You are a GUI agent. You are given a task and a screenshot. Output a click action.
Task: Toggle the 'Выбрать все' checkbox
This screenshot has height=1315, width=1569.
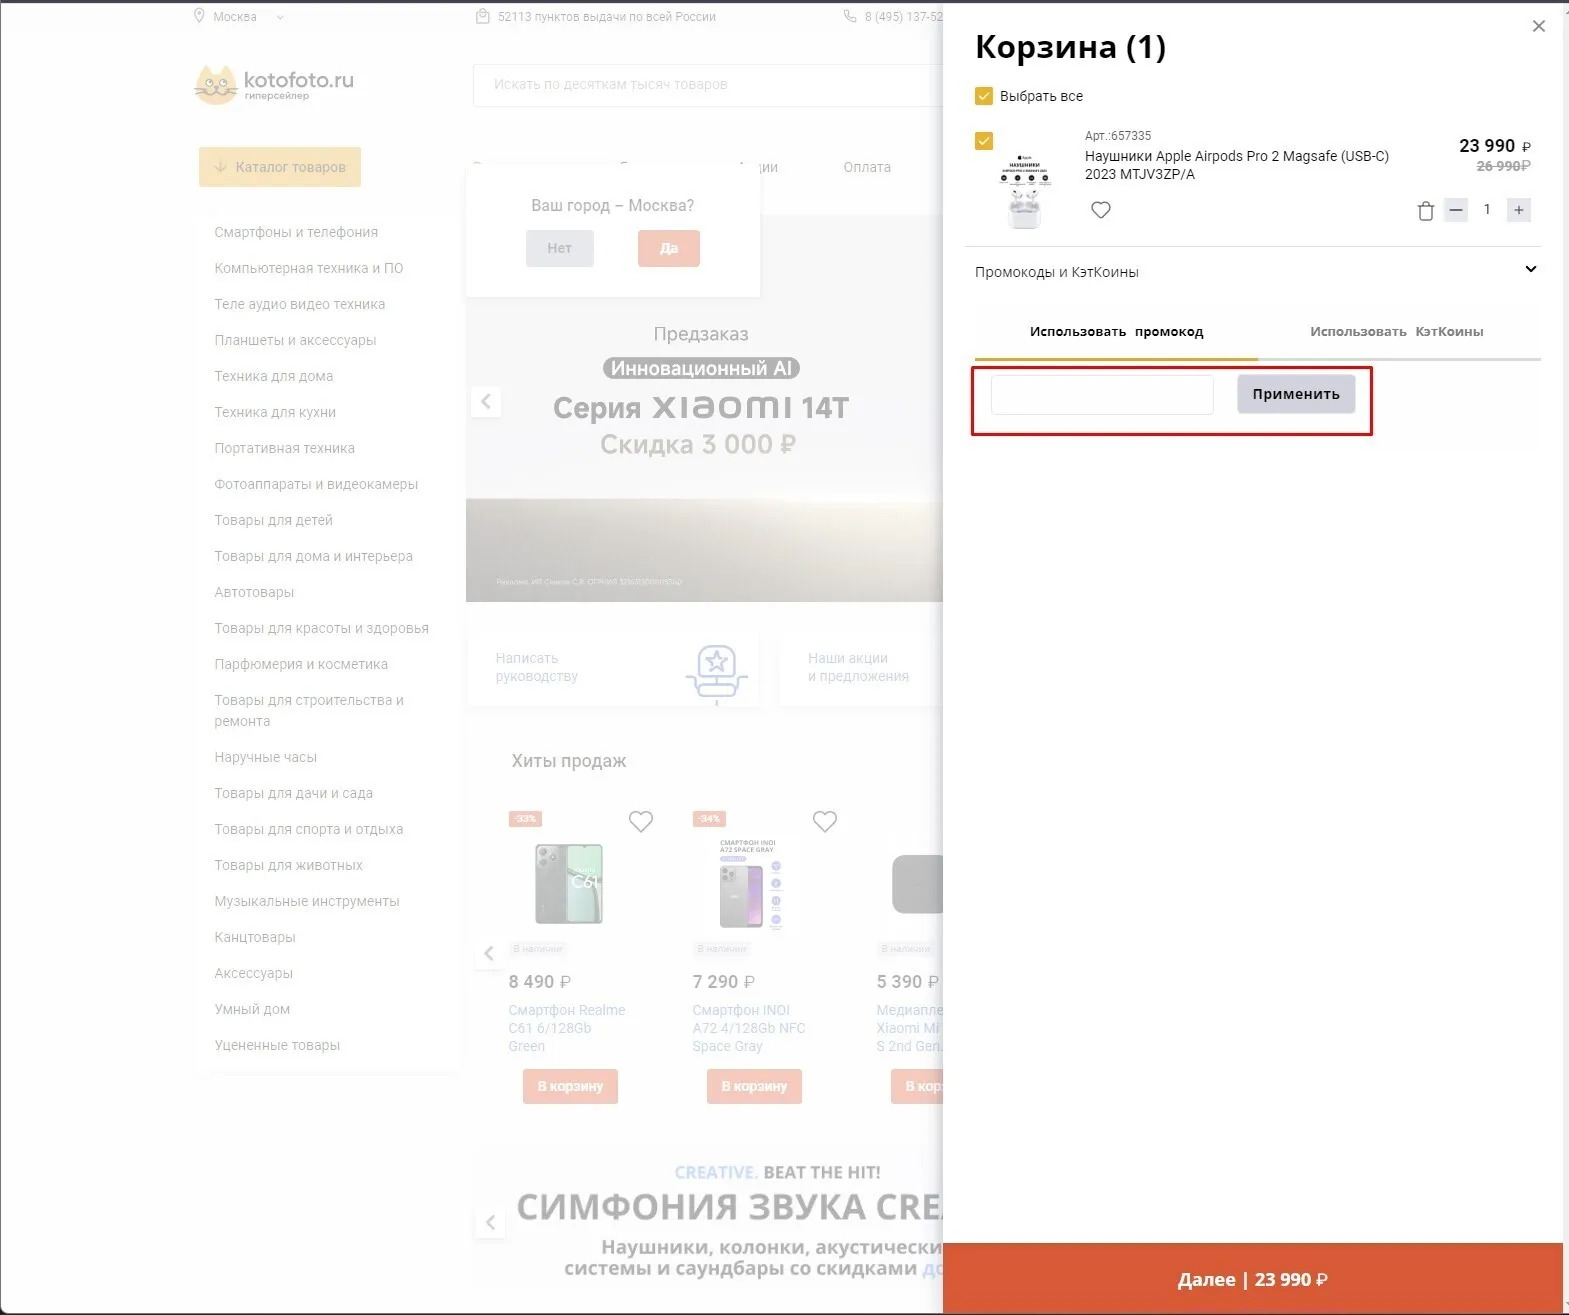tap(984, 96)
